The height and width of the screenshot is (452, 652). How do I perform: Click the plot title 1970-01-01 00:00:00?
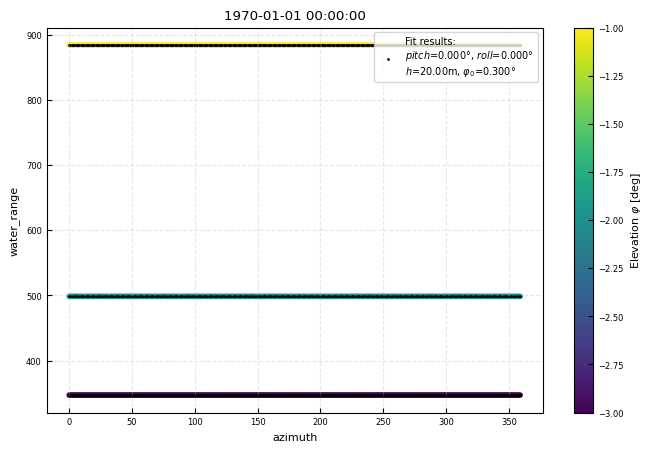294,16
